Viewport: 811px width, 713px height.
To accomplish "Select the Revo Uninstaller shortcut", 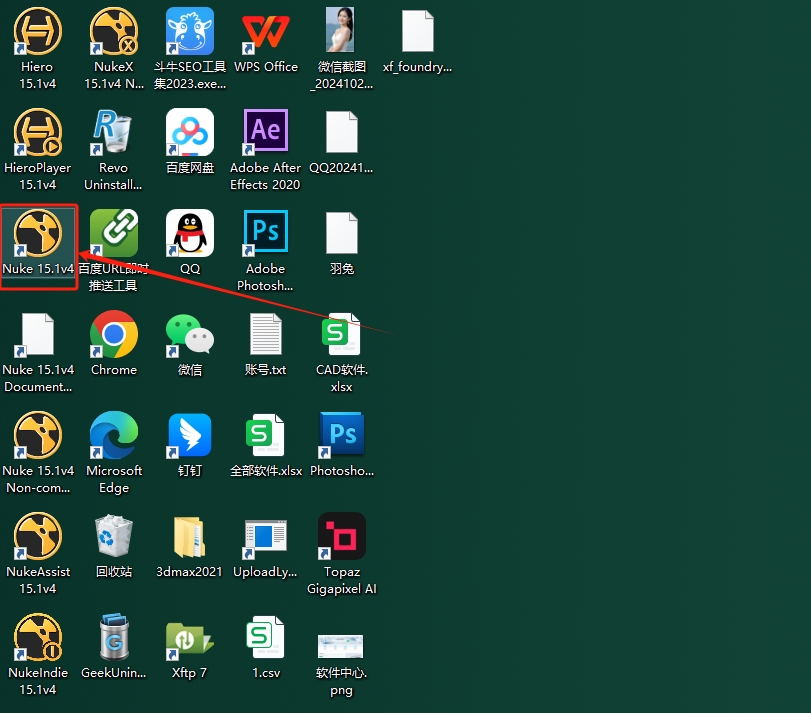I will [x=113, y=133].
